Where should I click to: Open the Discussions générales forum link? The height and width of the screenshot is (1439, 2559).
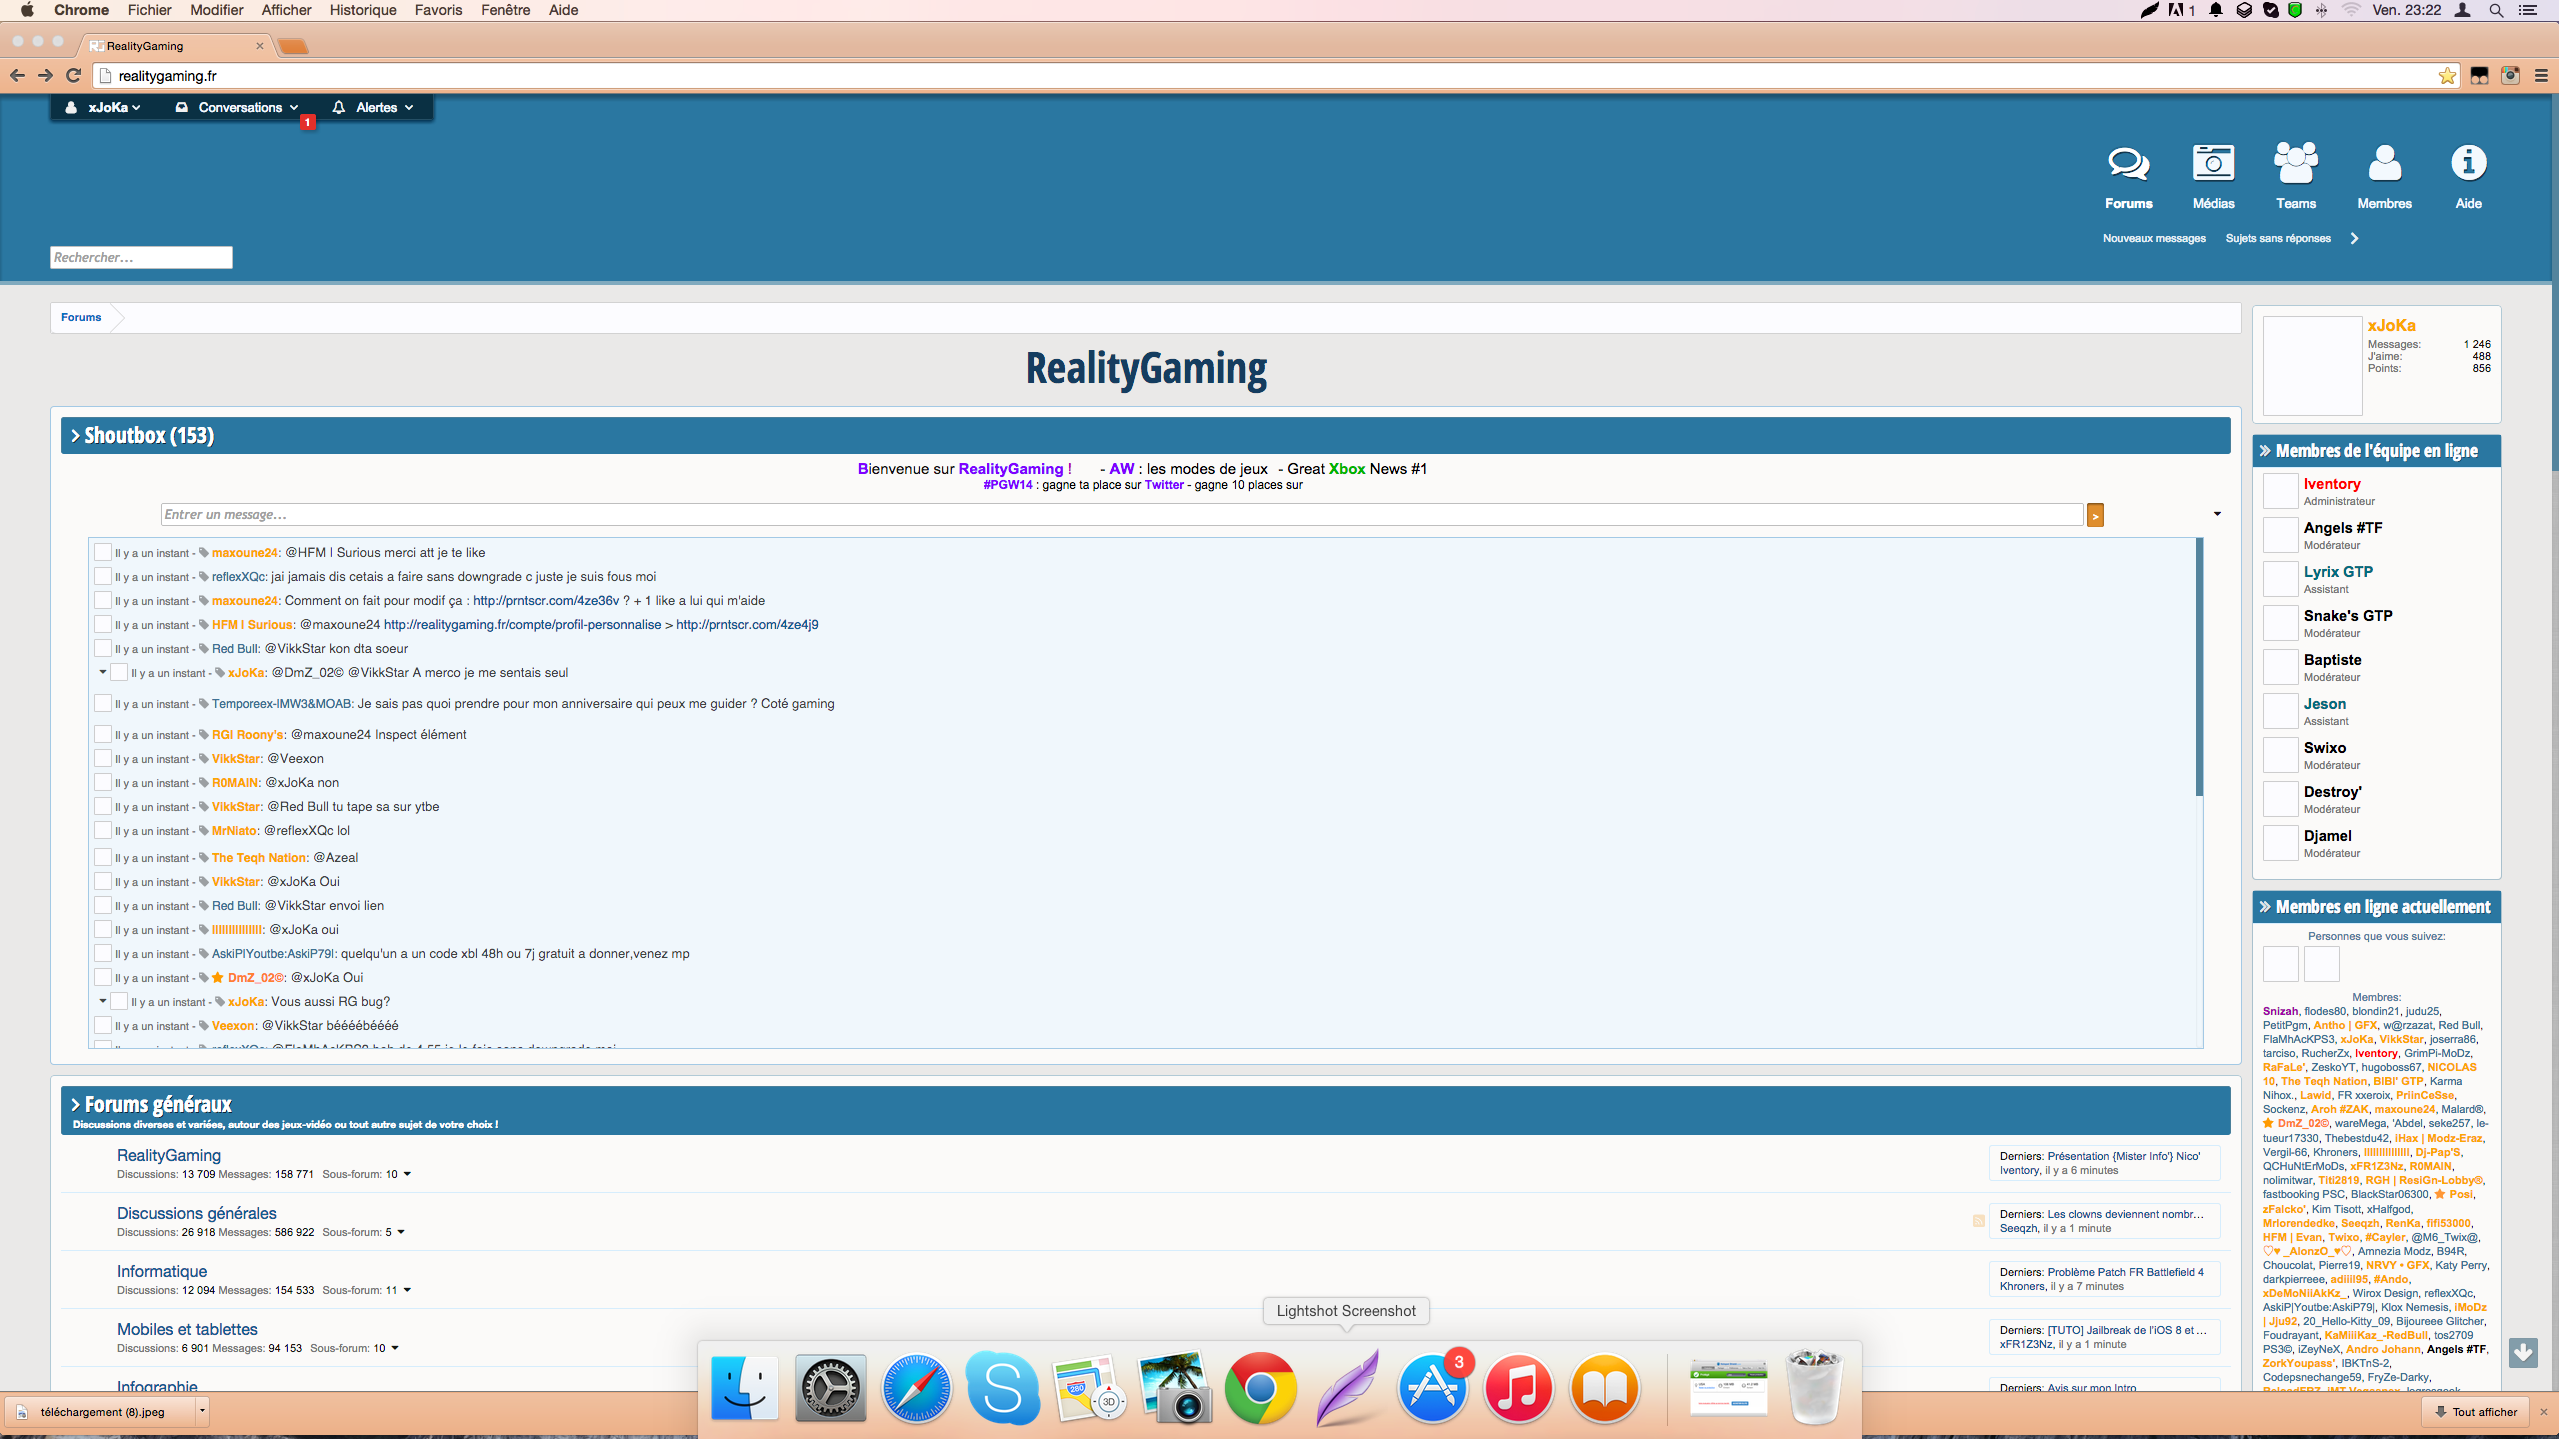click(196, 1213)
